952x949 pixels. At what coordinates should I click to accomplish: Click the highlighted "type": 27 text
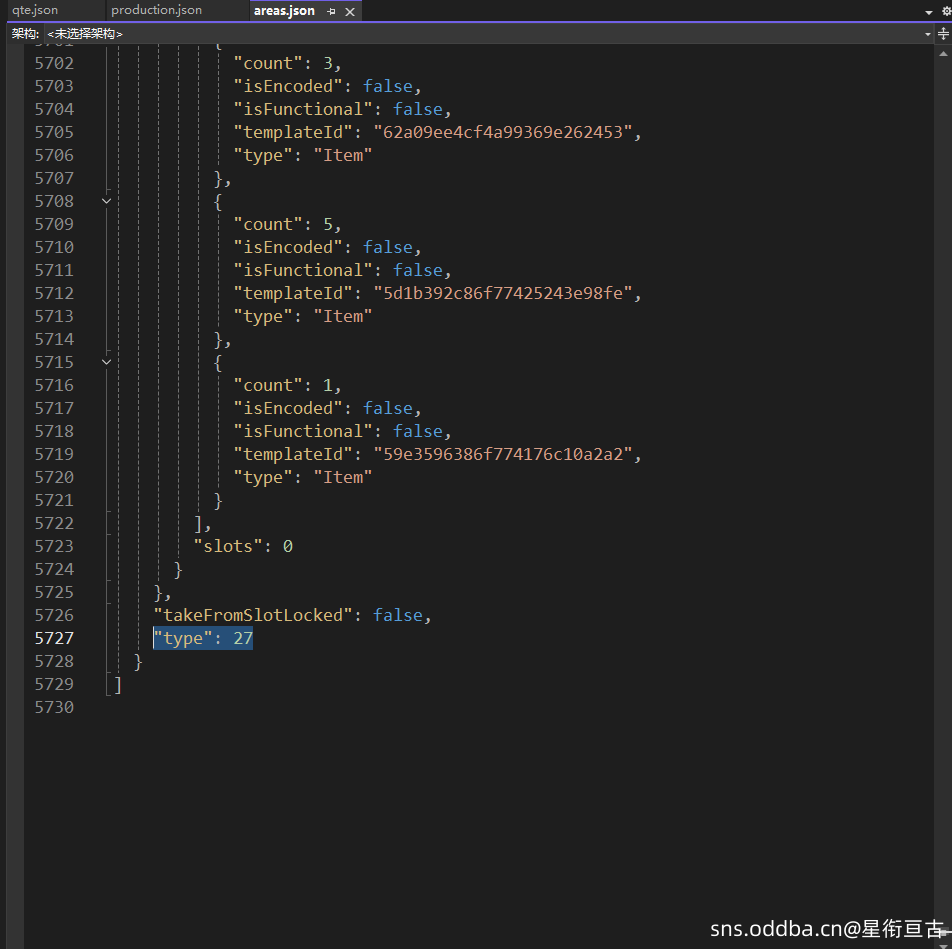(203, 638)
